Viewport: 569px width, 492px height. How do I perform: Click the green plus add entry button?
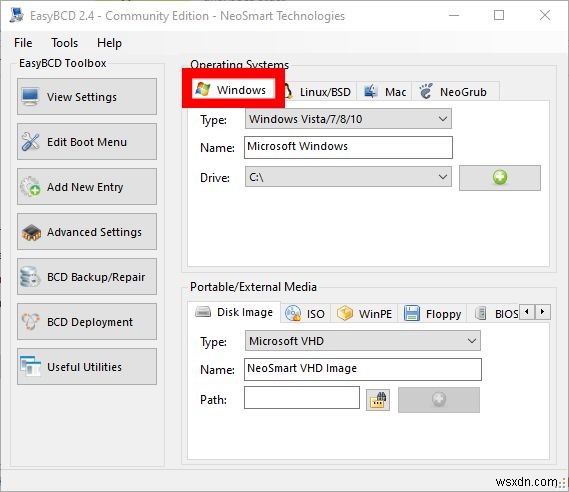coord(500,178)
